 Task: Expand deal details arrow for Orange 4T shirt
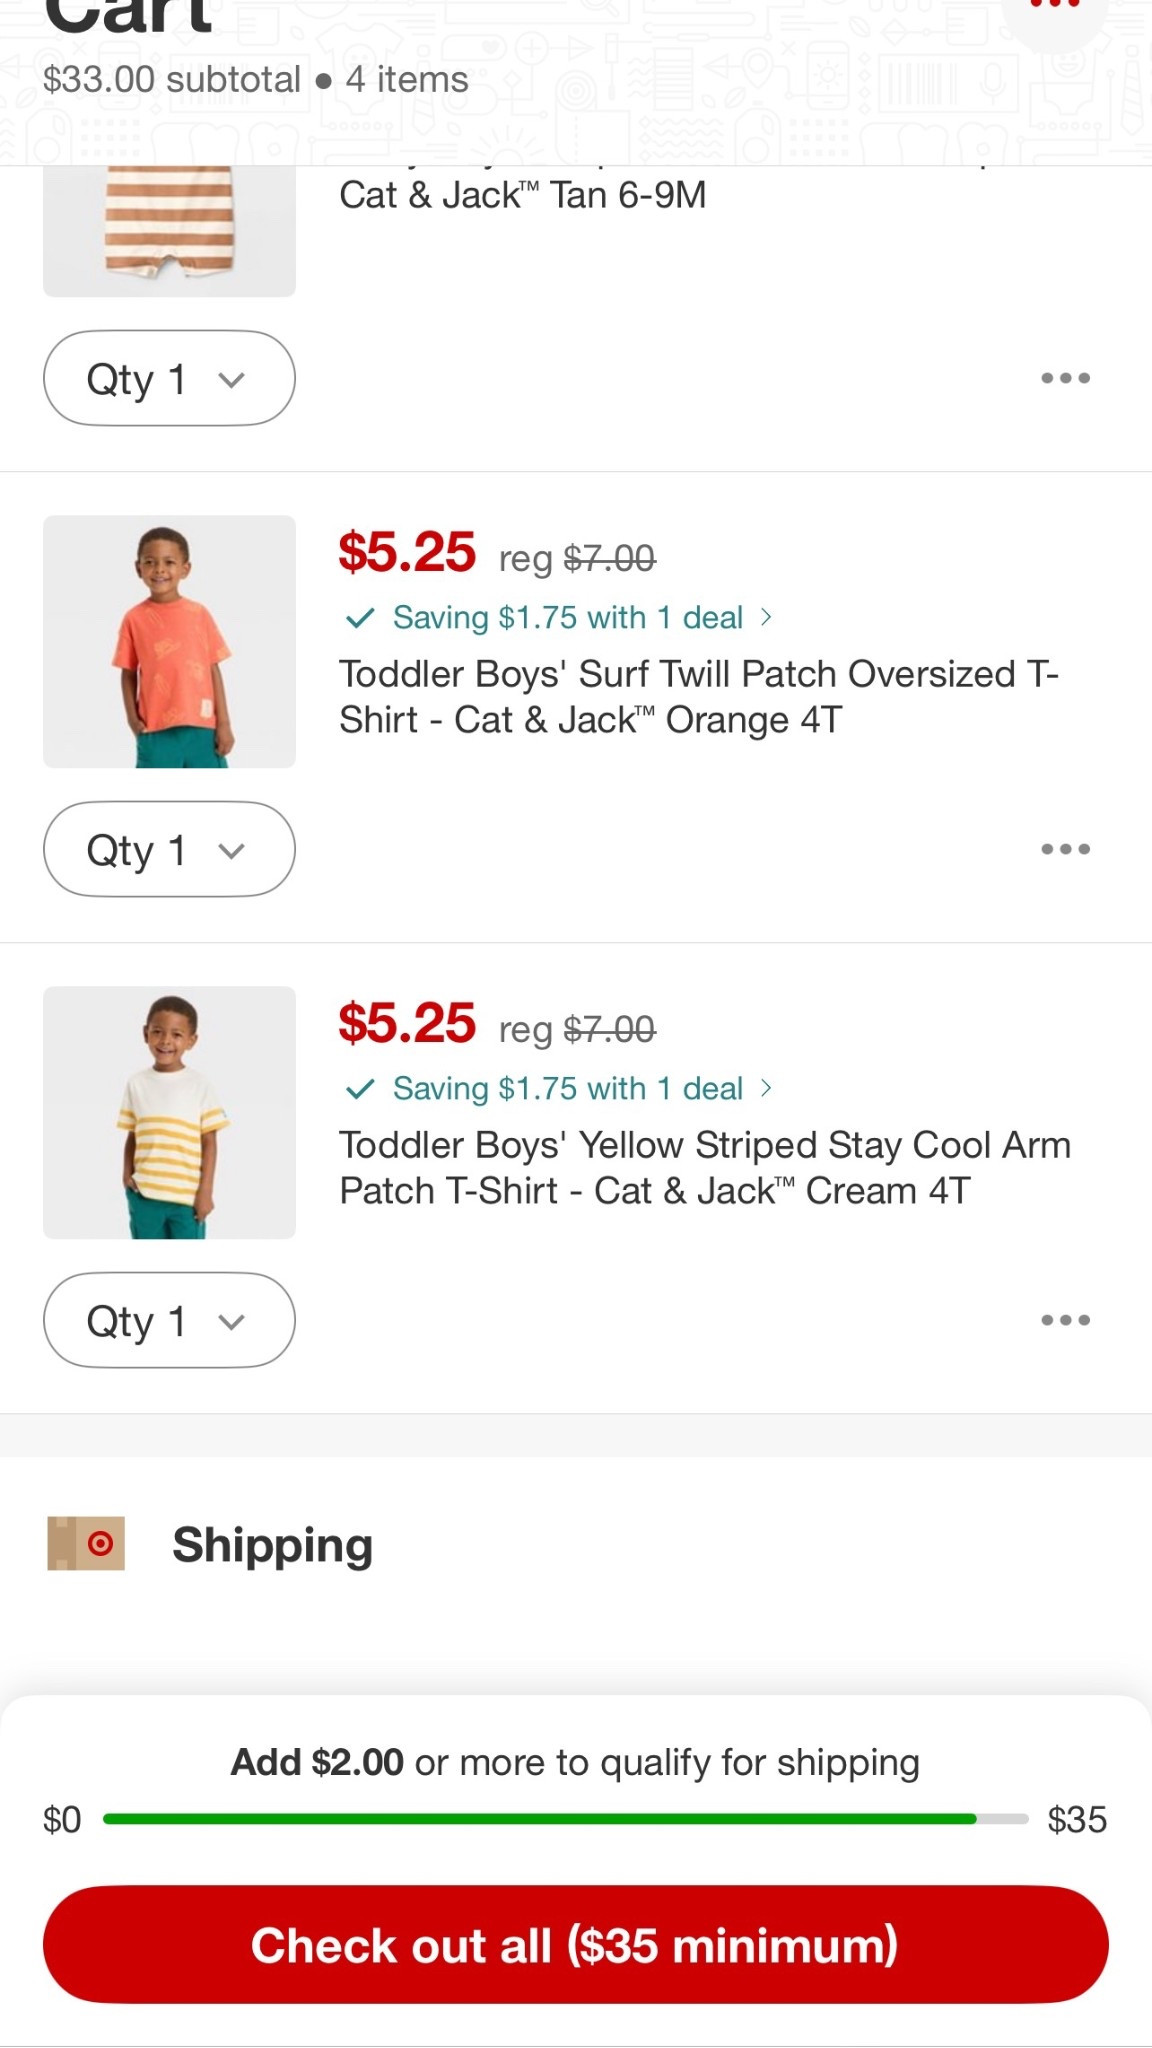pos(766,617)
